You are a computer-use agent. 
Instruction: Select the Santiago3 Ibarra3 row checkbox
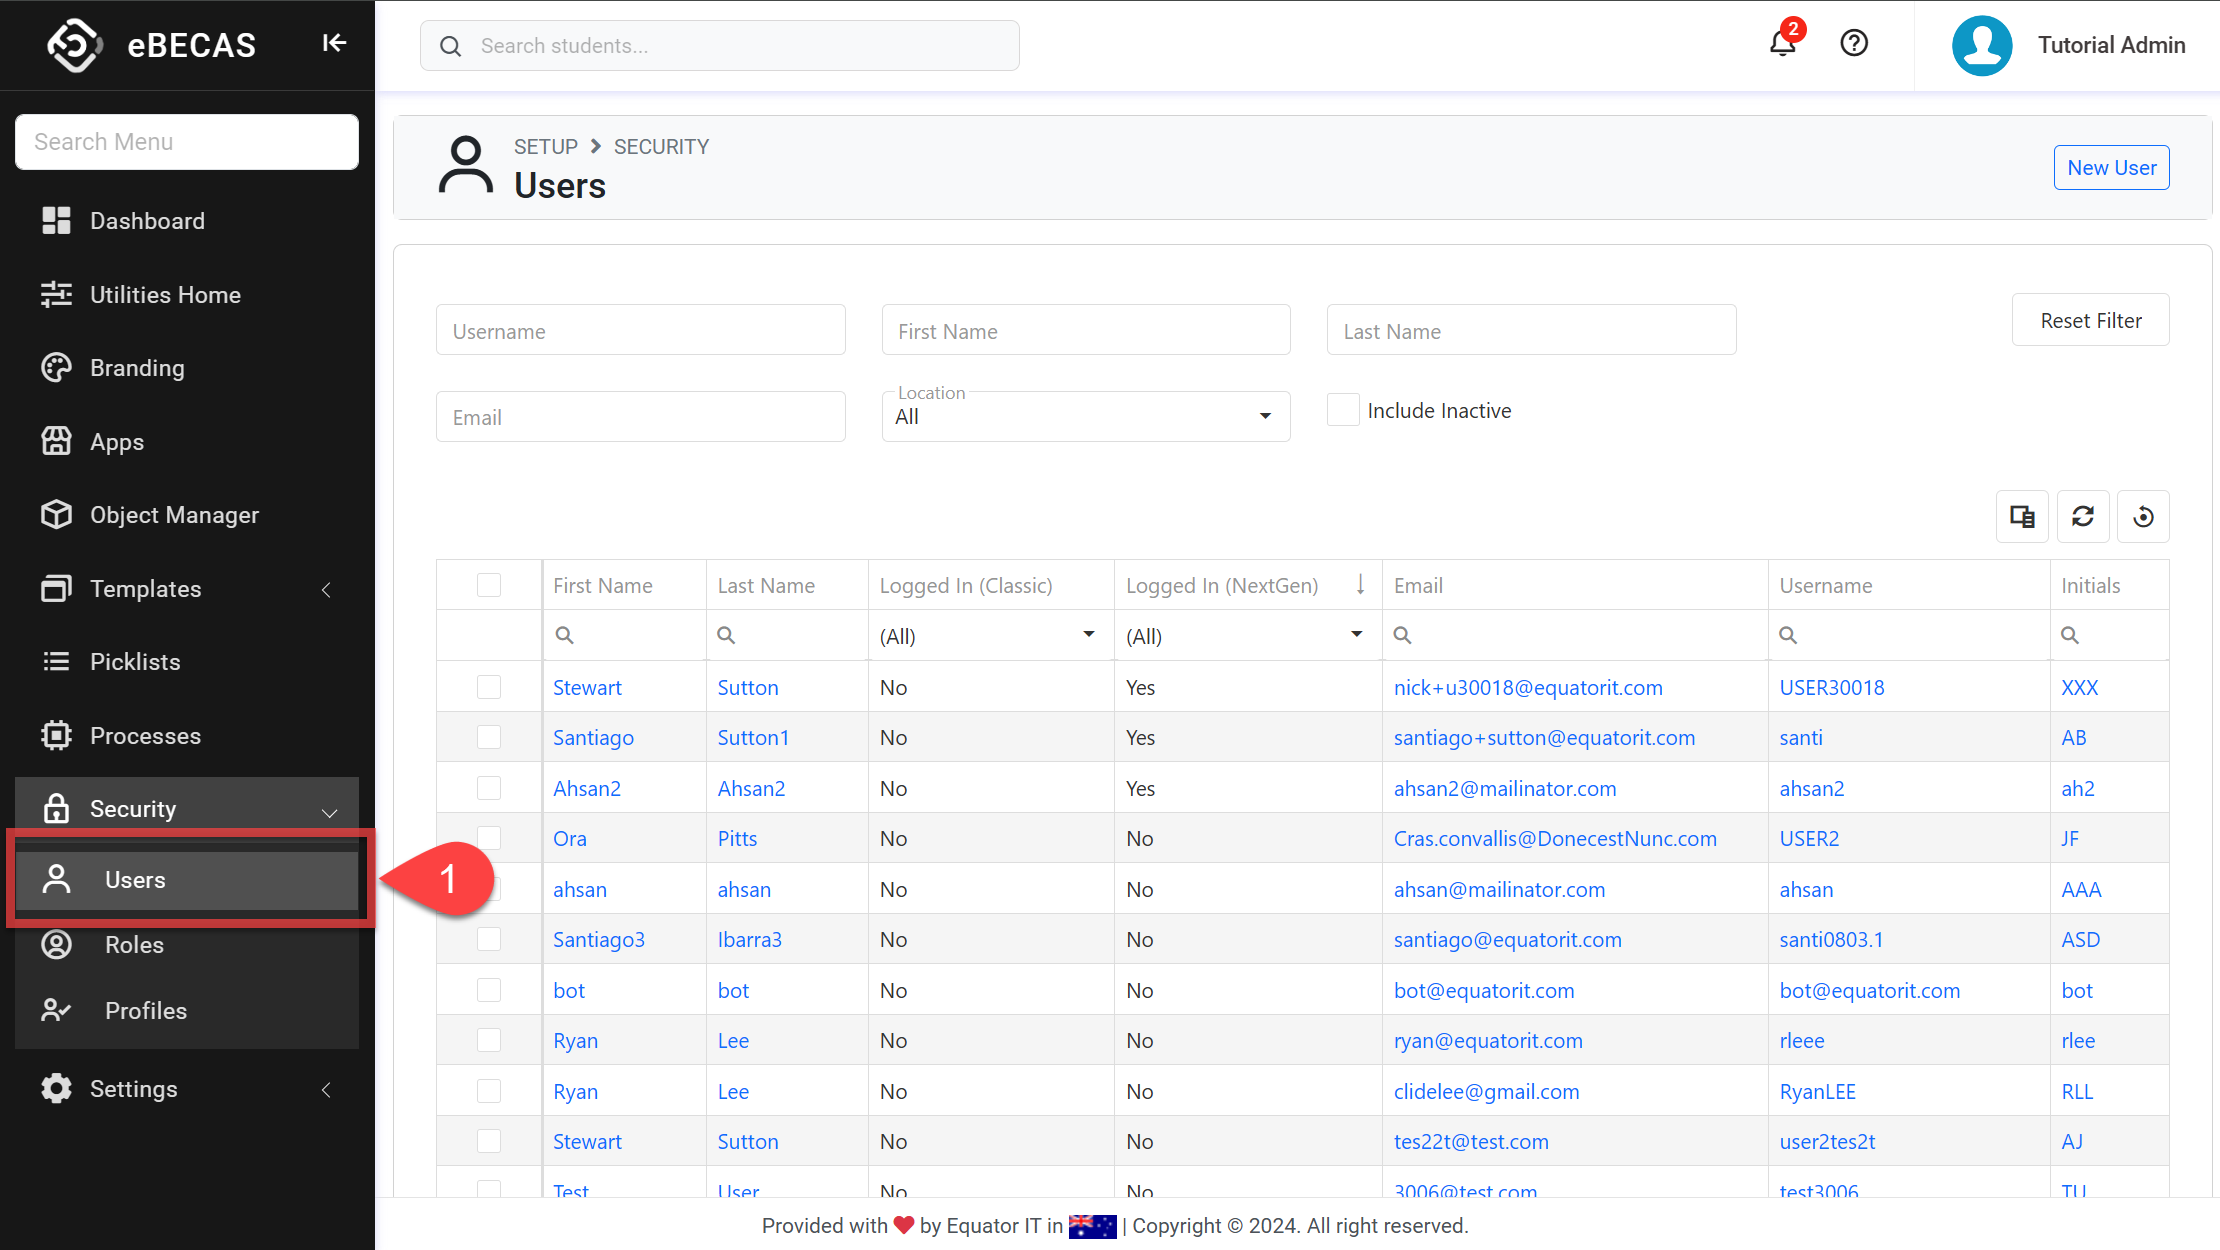(x=489, y=940)
